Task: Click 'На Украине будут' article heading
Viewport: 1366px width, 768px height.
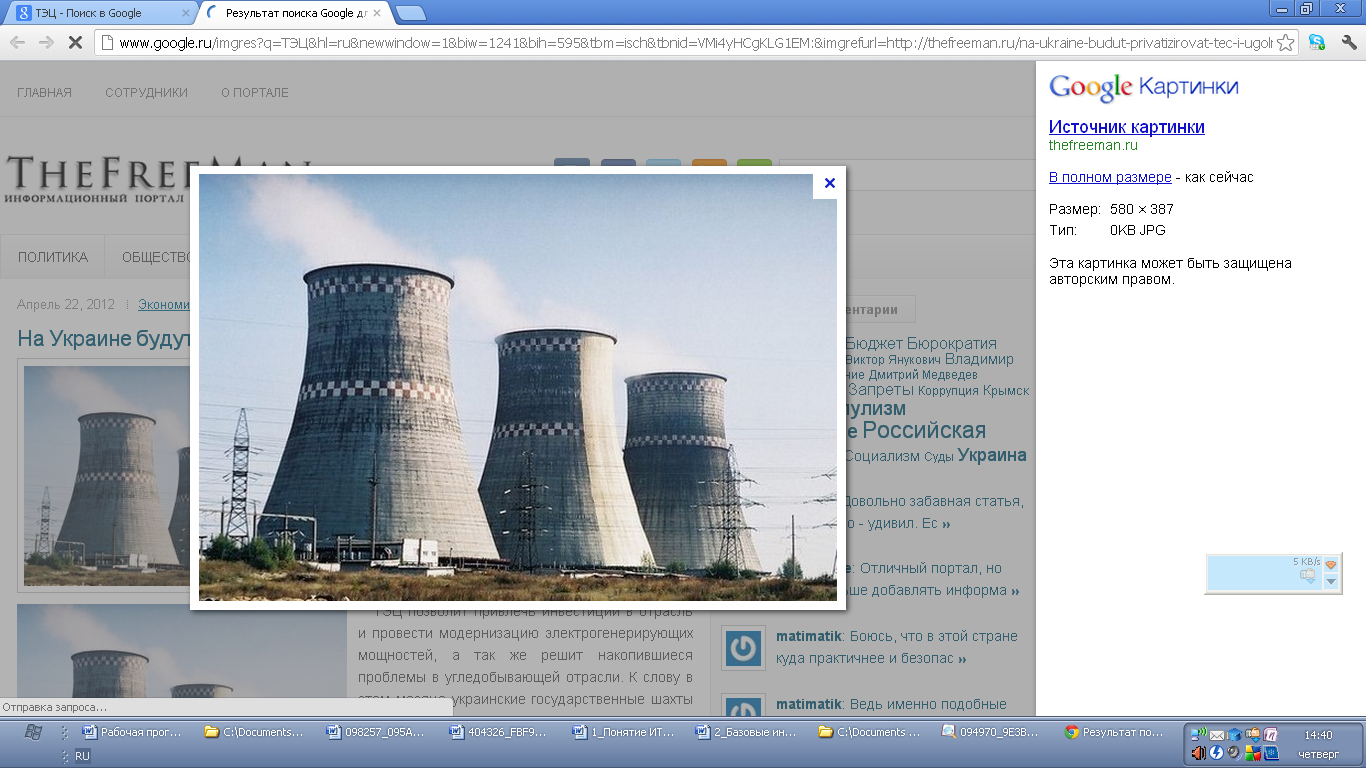Action: tap(104, 338)
